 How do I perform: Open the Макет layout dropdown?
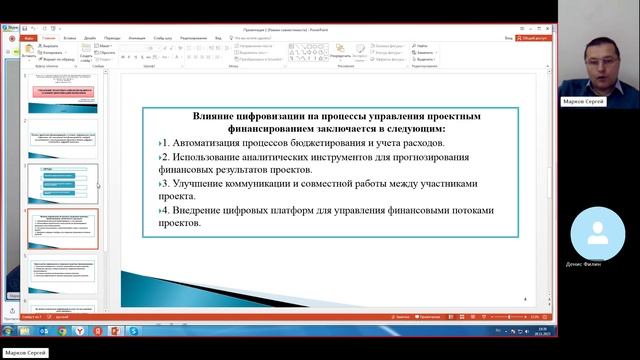(104, 46)
